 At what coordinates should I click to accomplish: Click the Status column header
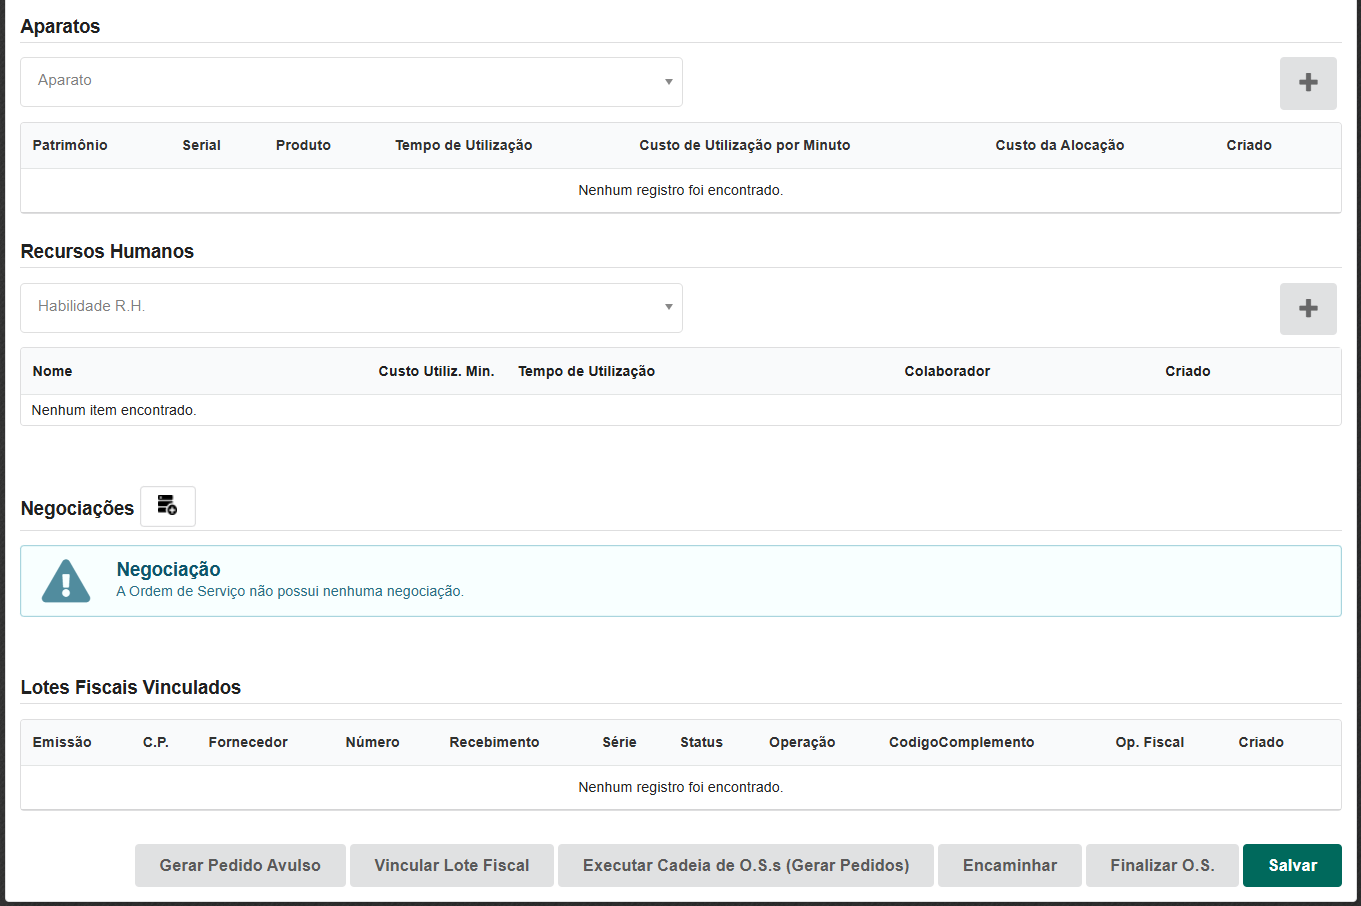pyautogui.click(x=701, y=742)
